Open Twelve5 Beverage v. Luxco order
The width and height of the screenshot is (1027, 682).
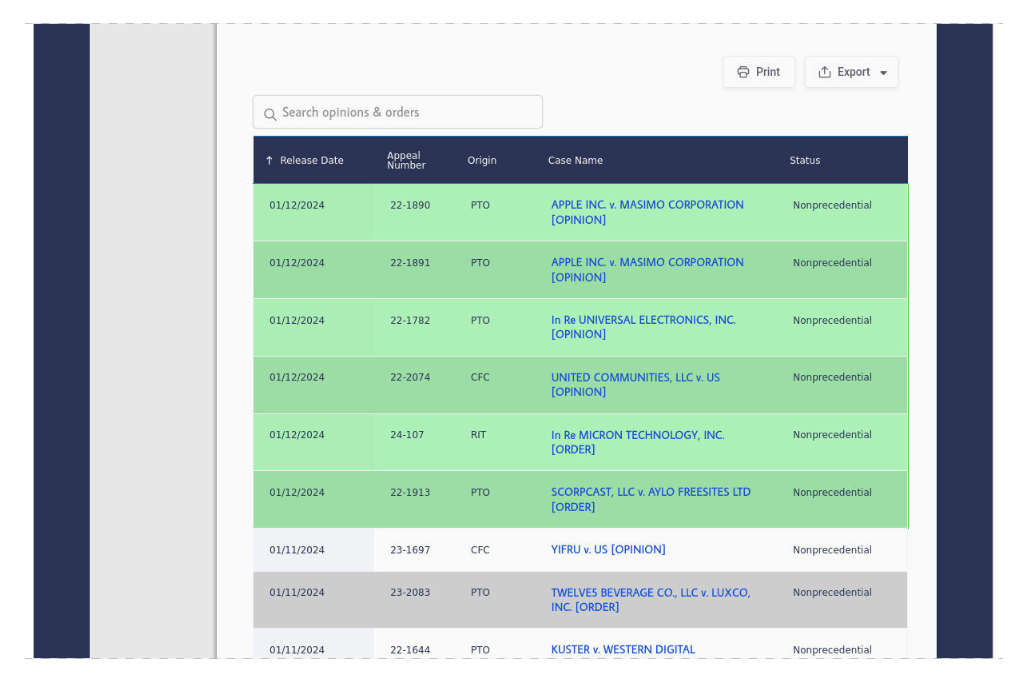click(x=649, y=593)
